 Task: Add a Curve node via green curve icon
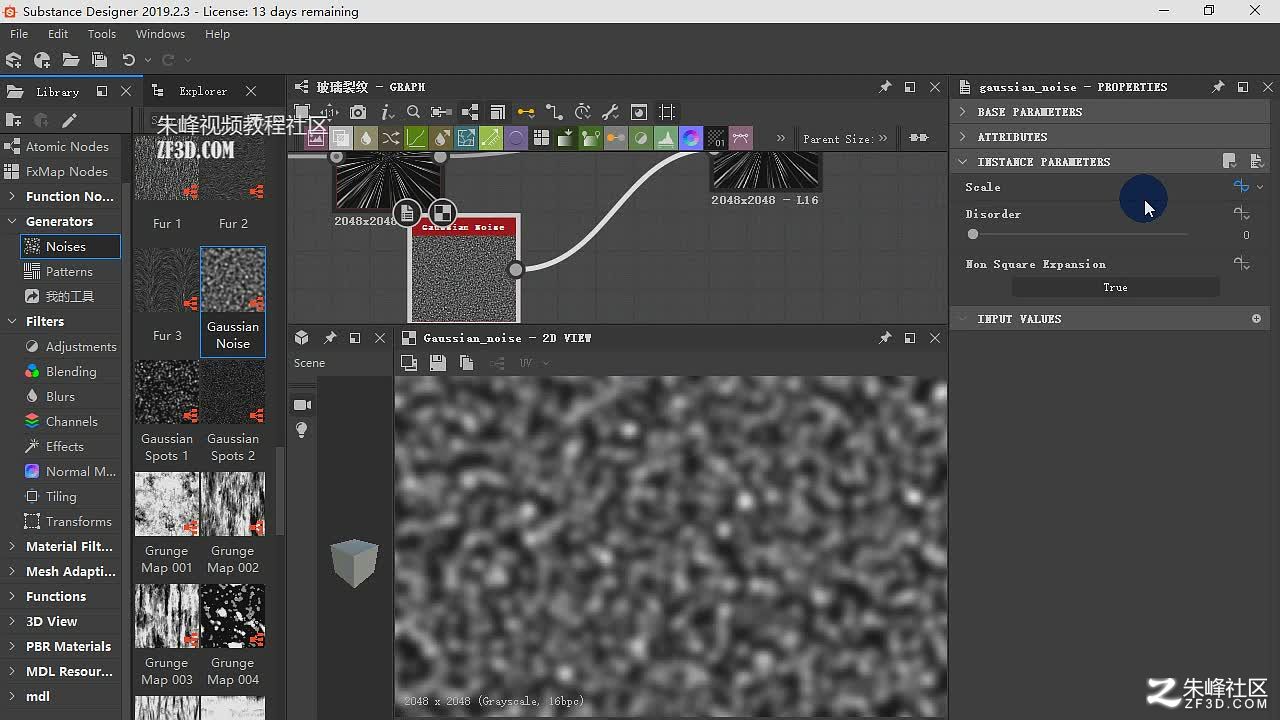click(416, 138)
